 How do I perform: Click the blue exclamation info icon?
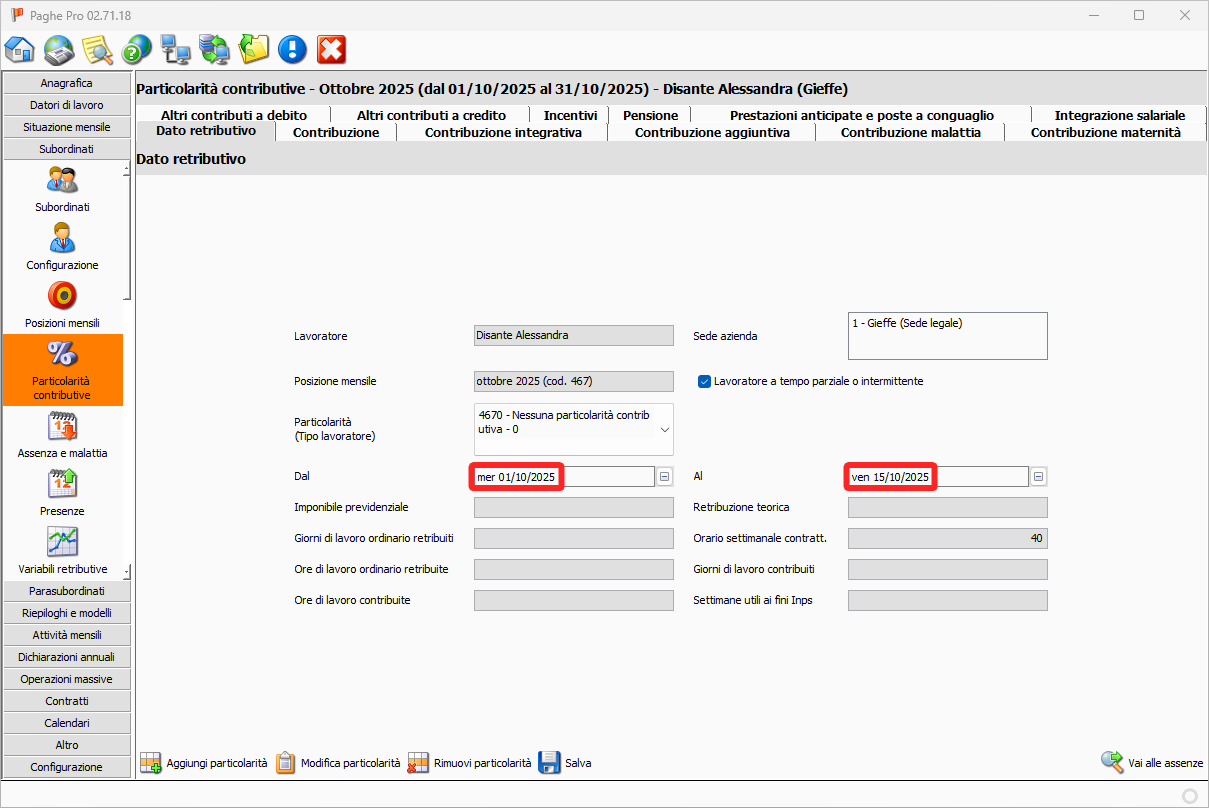tap(292, 49)
